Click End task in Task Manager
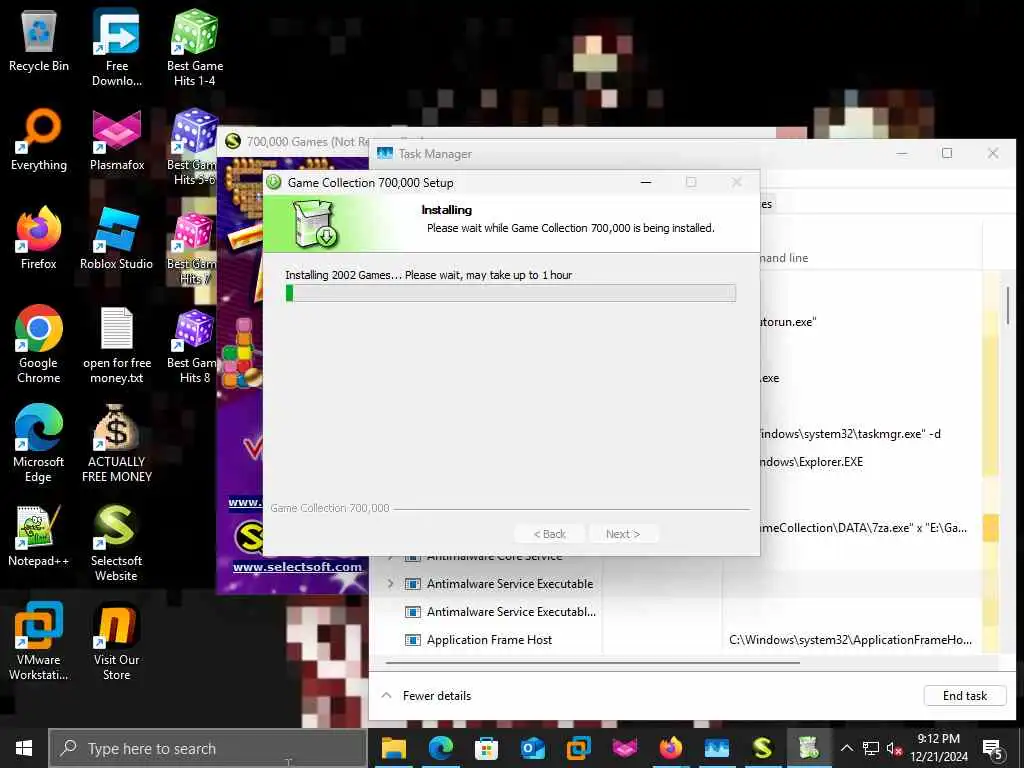The width and height of the screenshot is (1024, 768). pyautogui.click(x=965, y=696)
